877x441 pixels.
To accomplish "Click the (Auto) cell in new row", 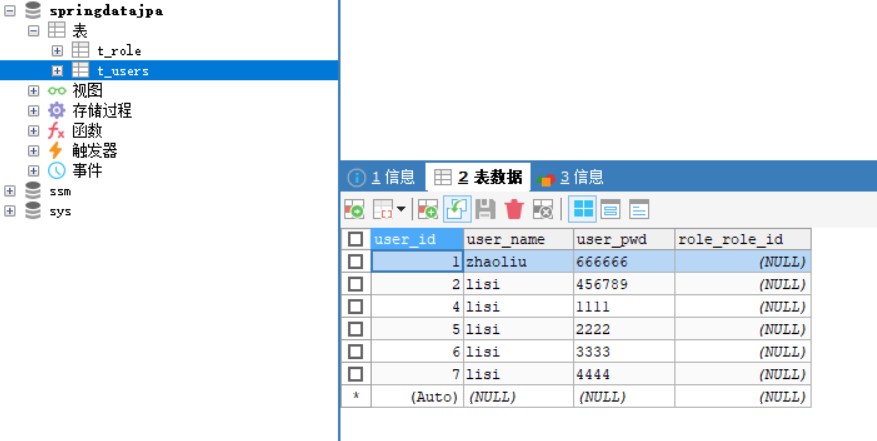I will pyautogui.click(x=417, y=396).
